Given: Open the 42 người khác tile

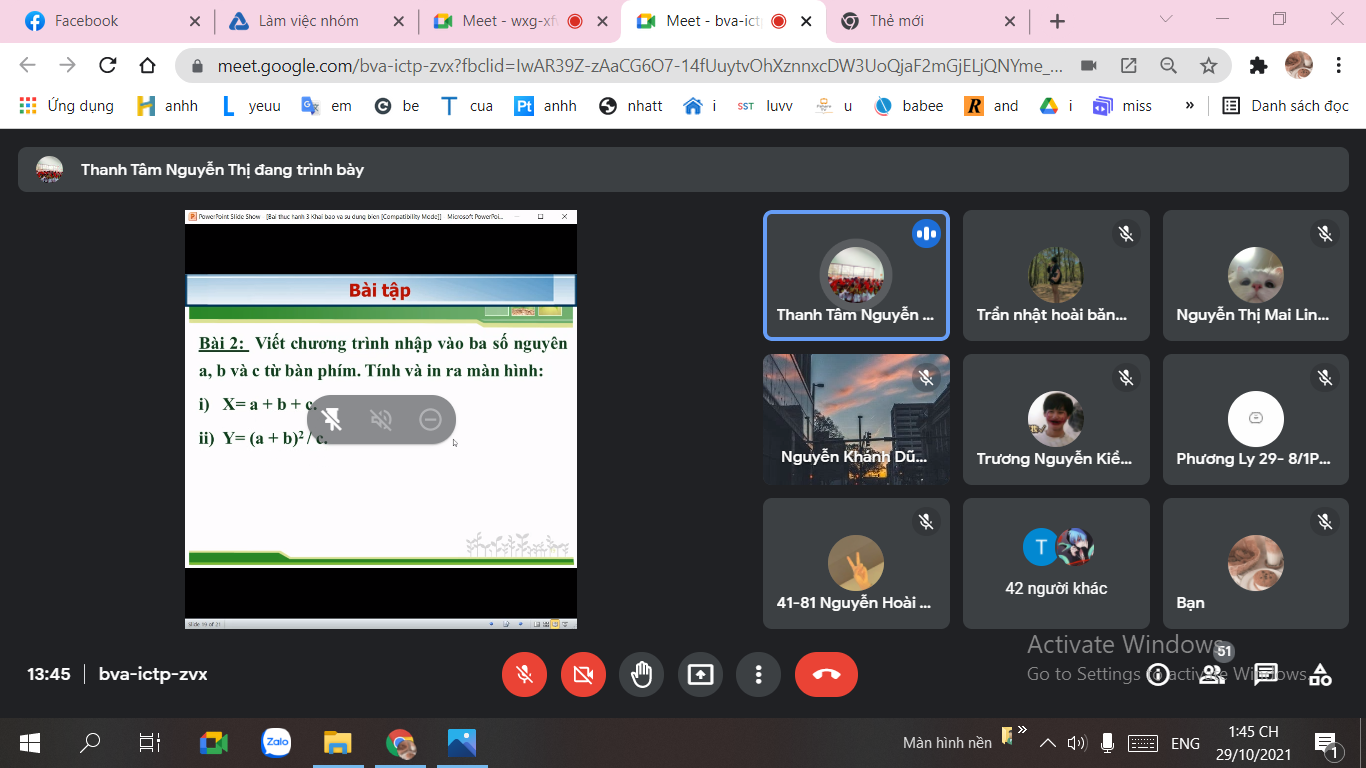Looking at the screenshot, I should coord(1056,564).
